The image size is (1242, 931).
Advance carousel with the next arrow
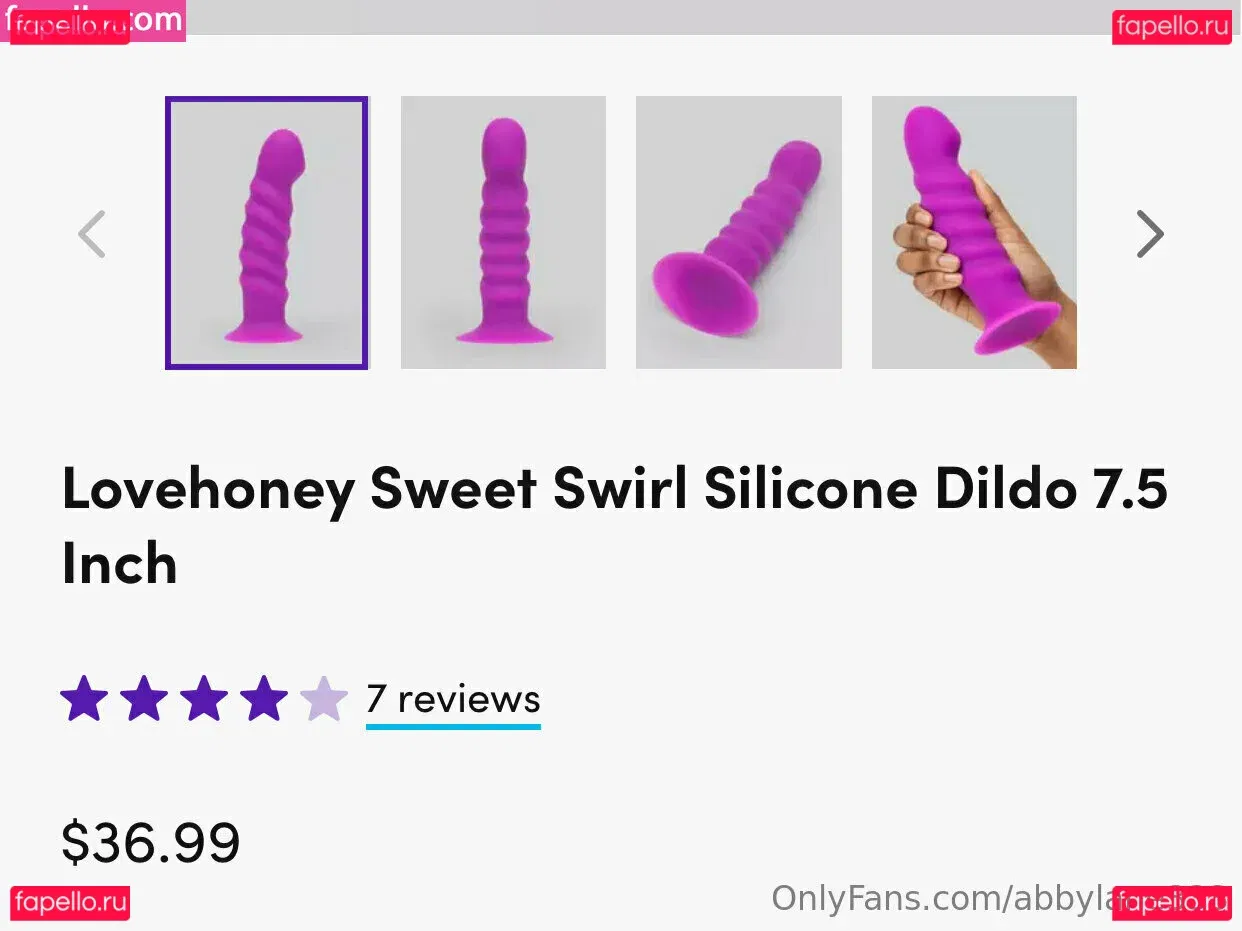click(1150, 234)
